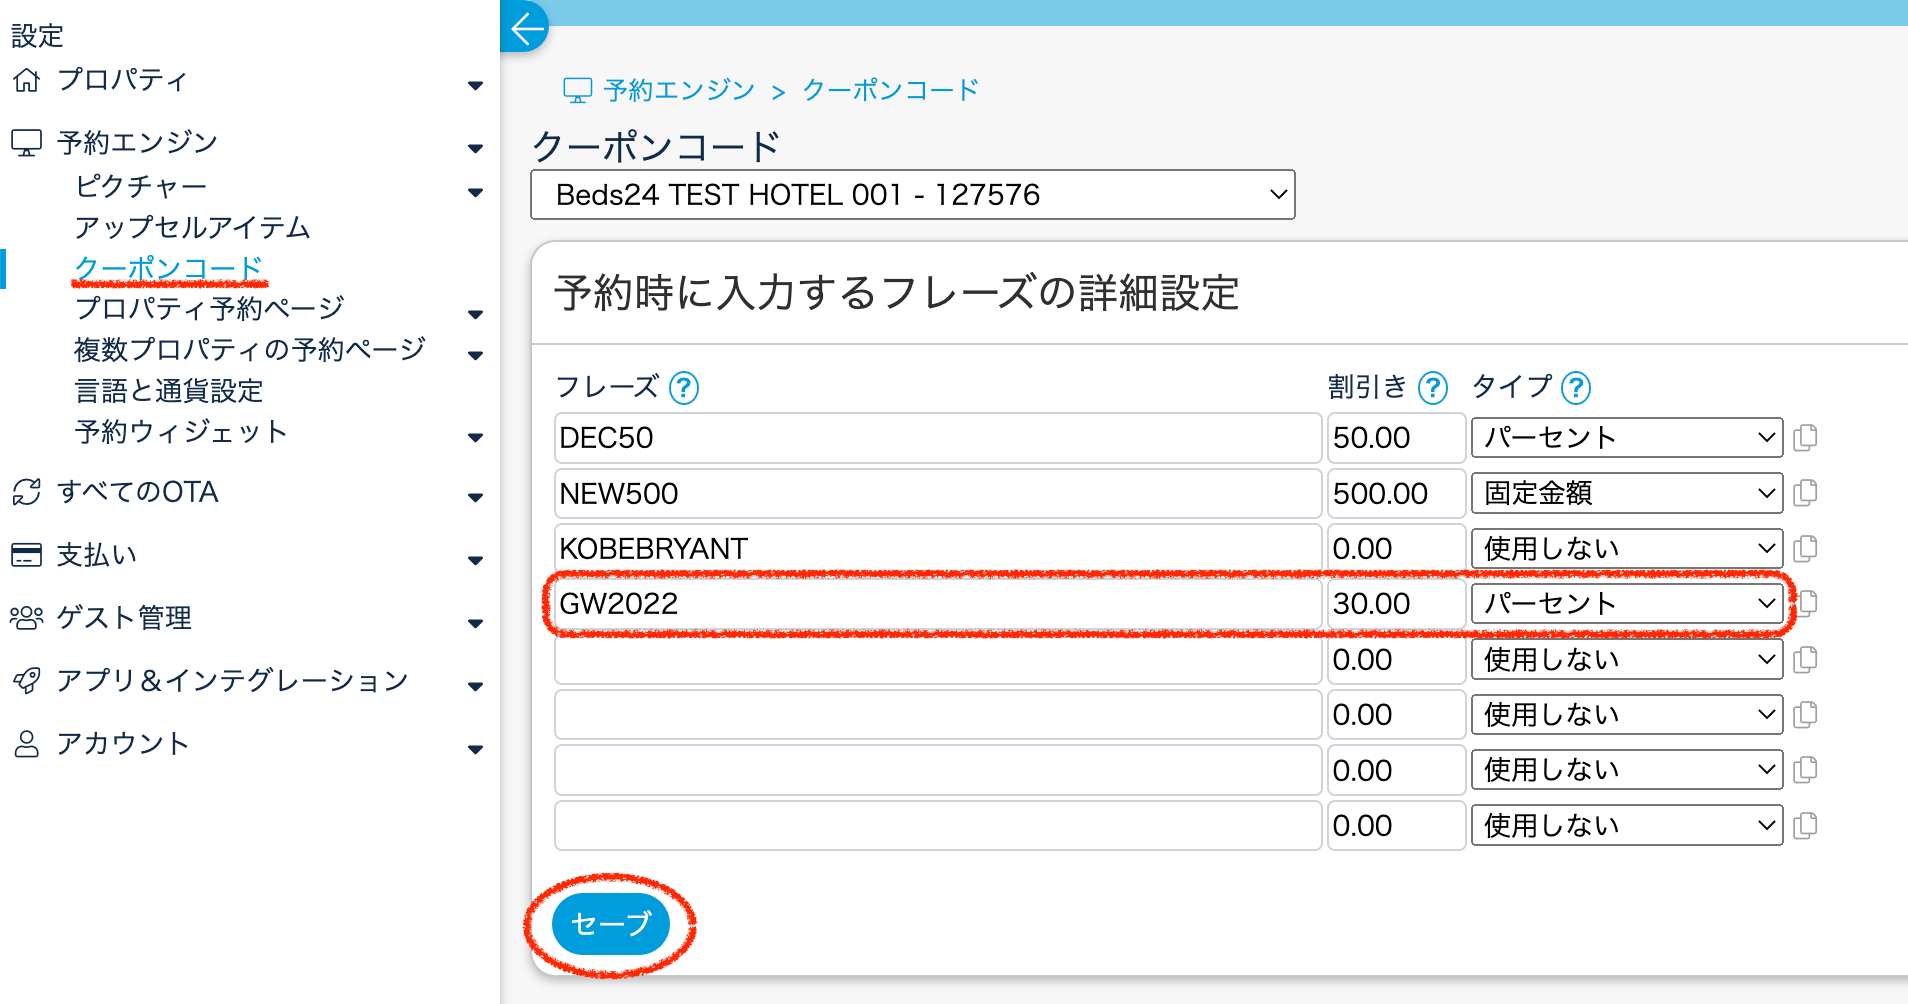1908x1004 pixels.
Task: Click the GW2022 phrase input field
Action: 937,604
